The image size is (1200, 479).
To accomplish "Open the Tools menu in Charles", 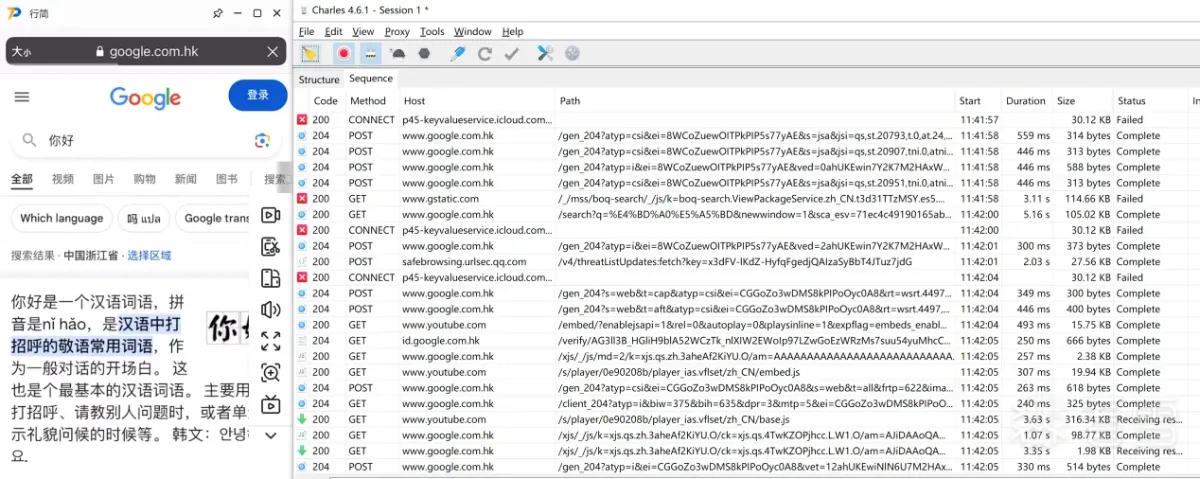I will pyautogui.click(x=432, y=32).
